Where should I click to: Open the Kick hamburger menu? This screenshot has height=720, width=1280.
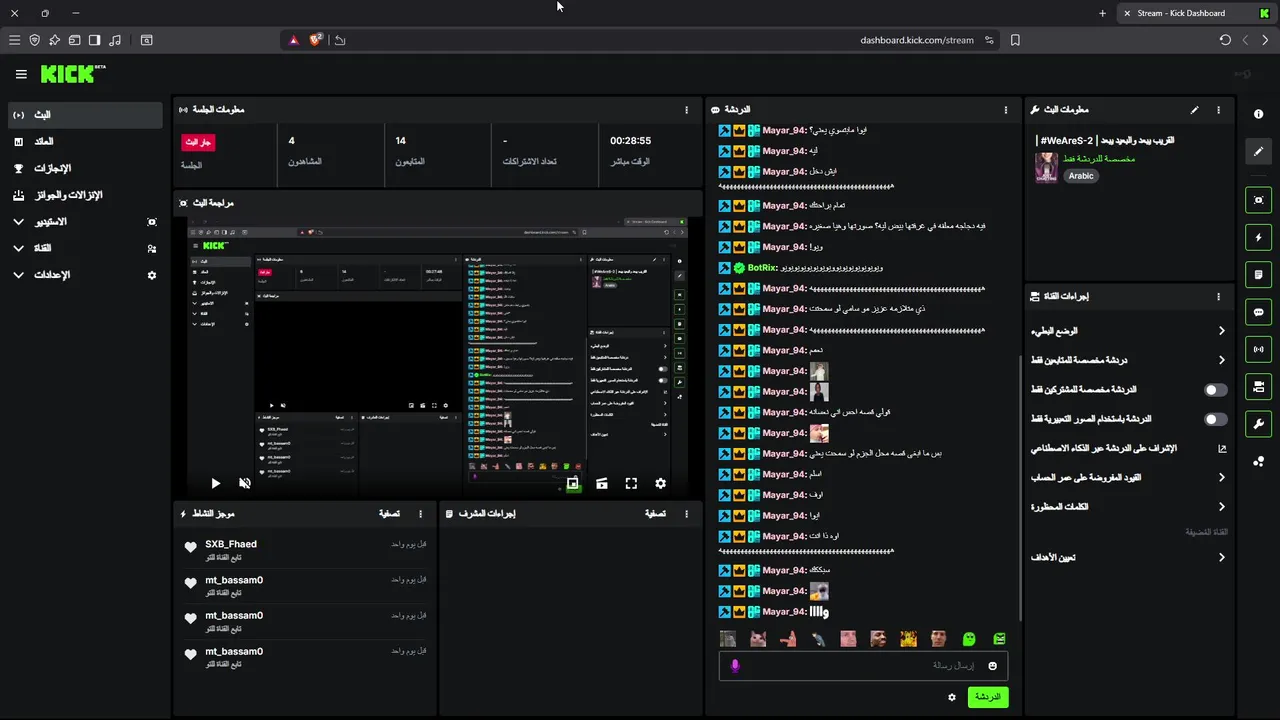point(21,74)
